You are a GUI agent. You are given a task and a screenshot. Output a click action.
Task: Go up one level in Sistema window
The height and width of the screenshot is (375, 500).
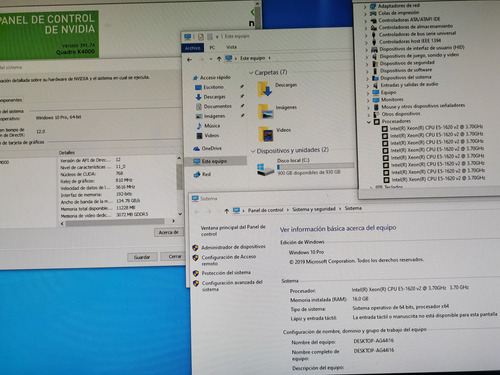pyautogui.click(x=226, y=211)
